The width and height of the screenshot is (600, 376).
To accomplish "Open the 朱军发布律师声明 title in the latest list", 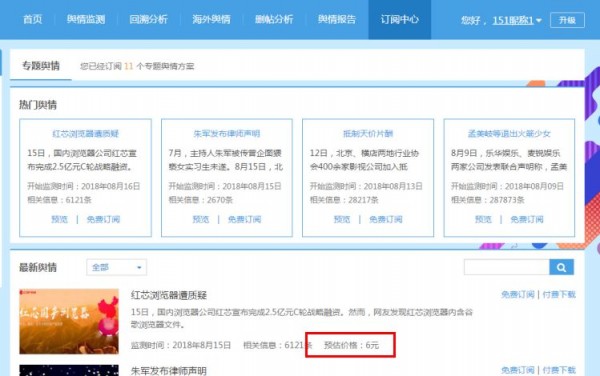I will click(x=169, y=371).
